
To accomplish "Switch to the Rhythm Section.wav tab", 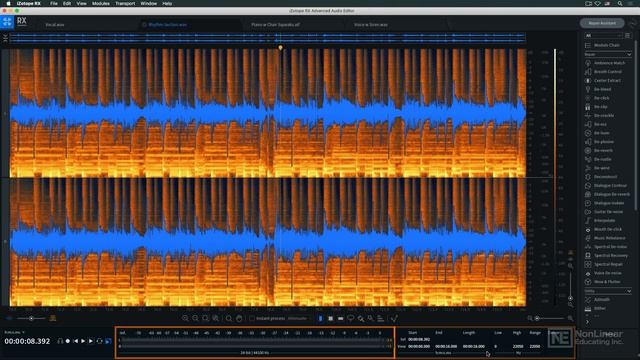I will tap(168, 25).
